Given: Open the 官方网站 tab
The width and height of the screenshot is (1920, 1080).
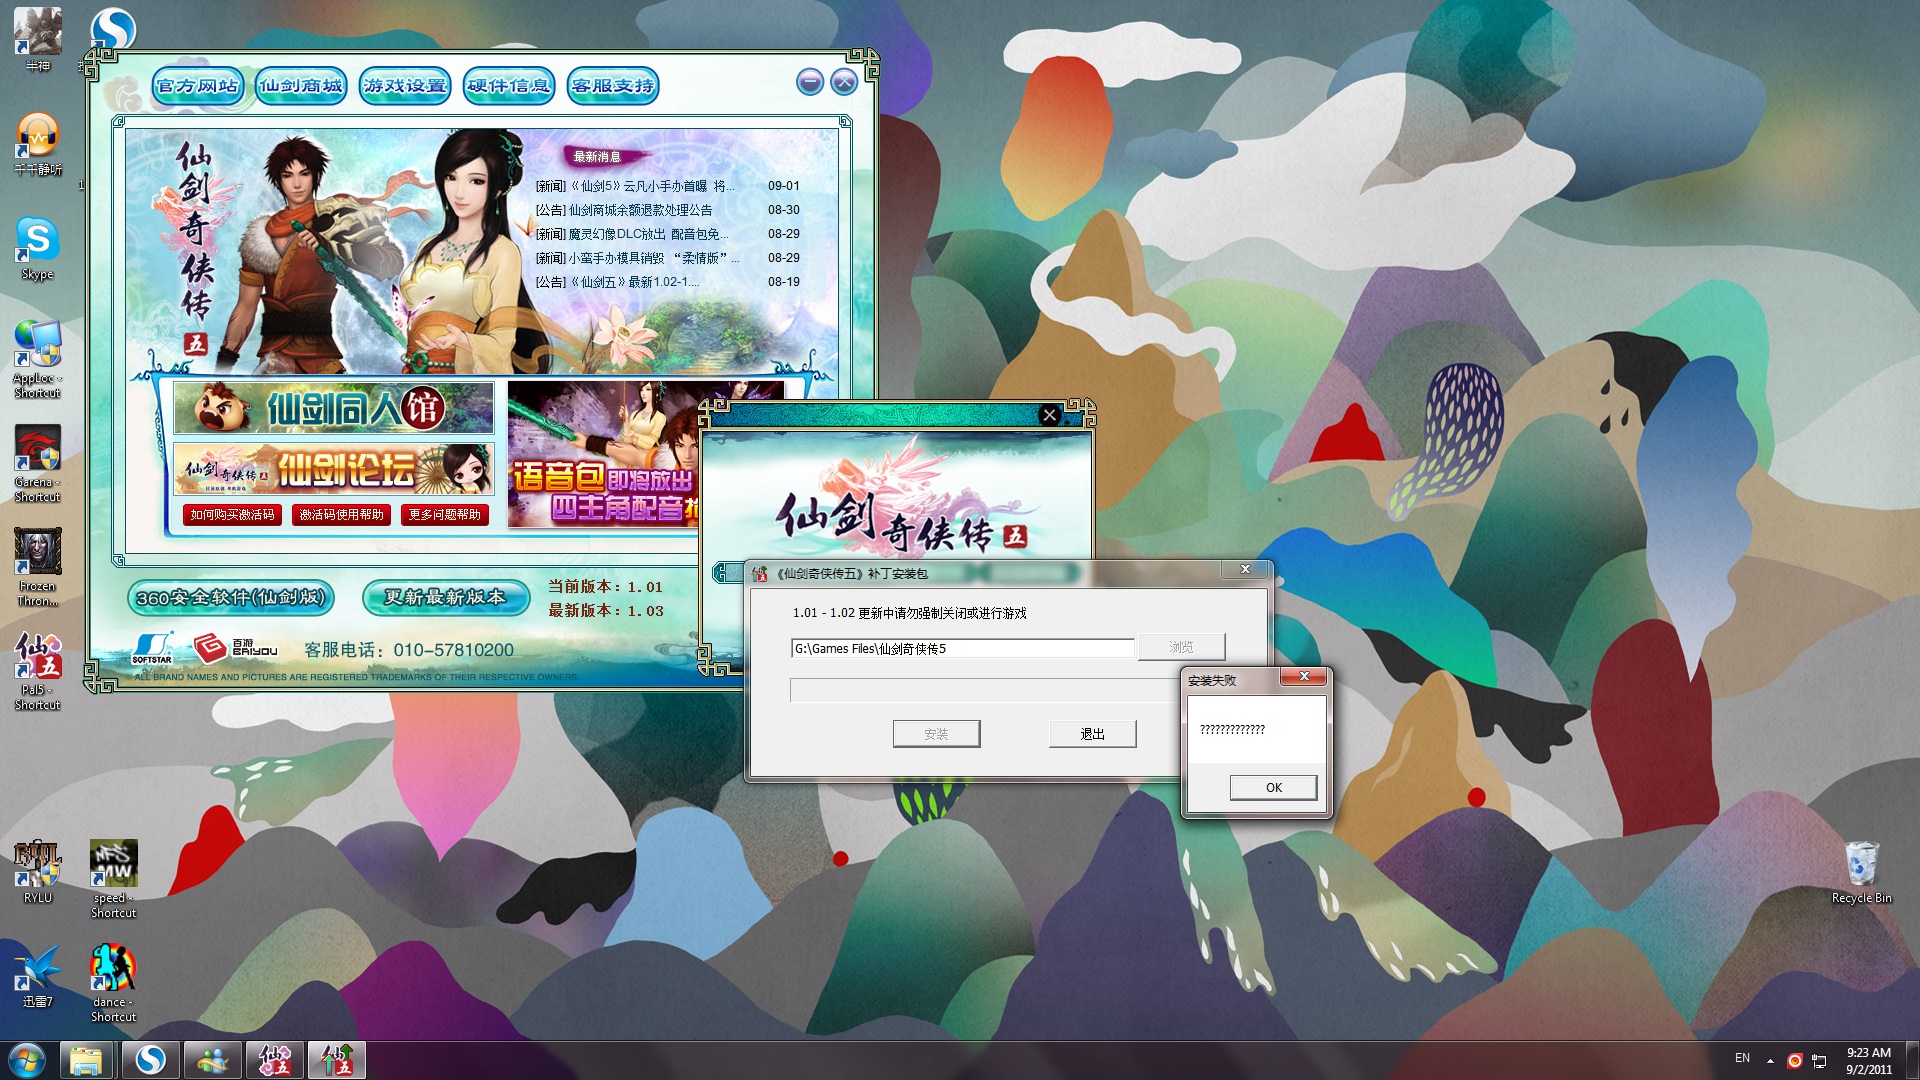Looking at the screenshot, I should (x=197, y=86).
